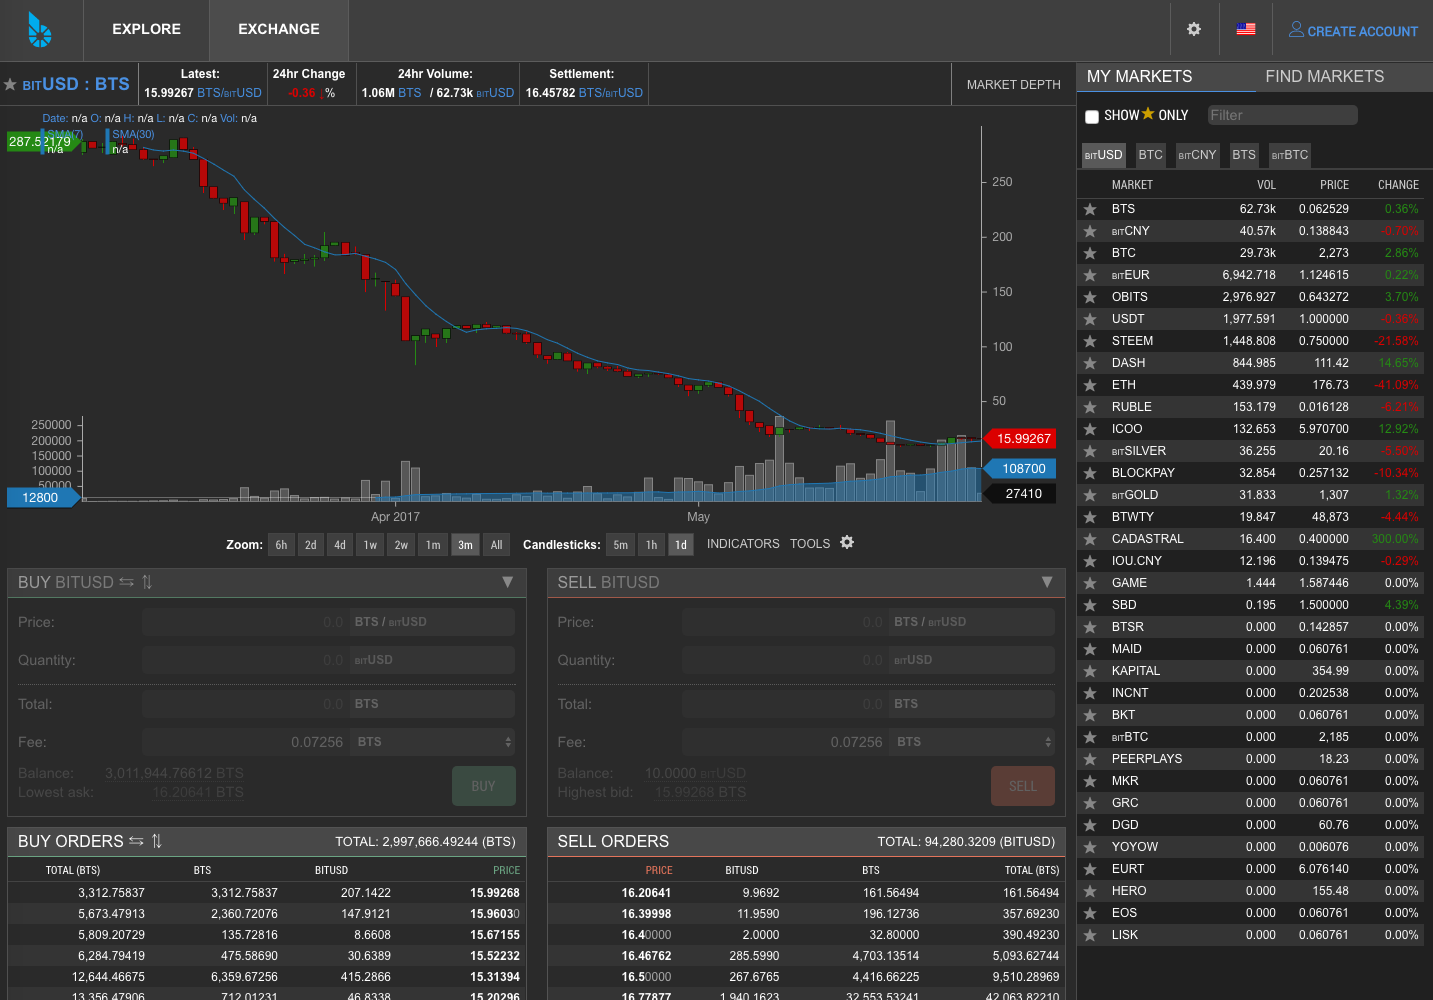Click vertical swap arrows beside BUY BITUSD

point(147,582)
